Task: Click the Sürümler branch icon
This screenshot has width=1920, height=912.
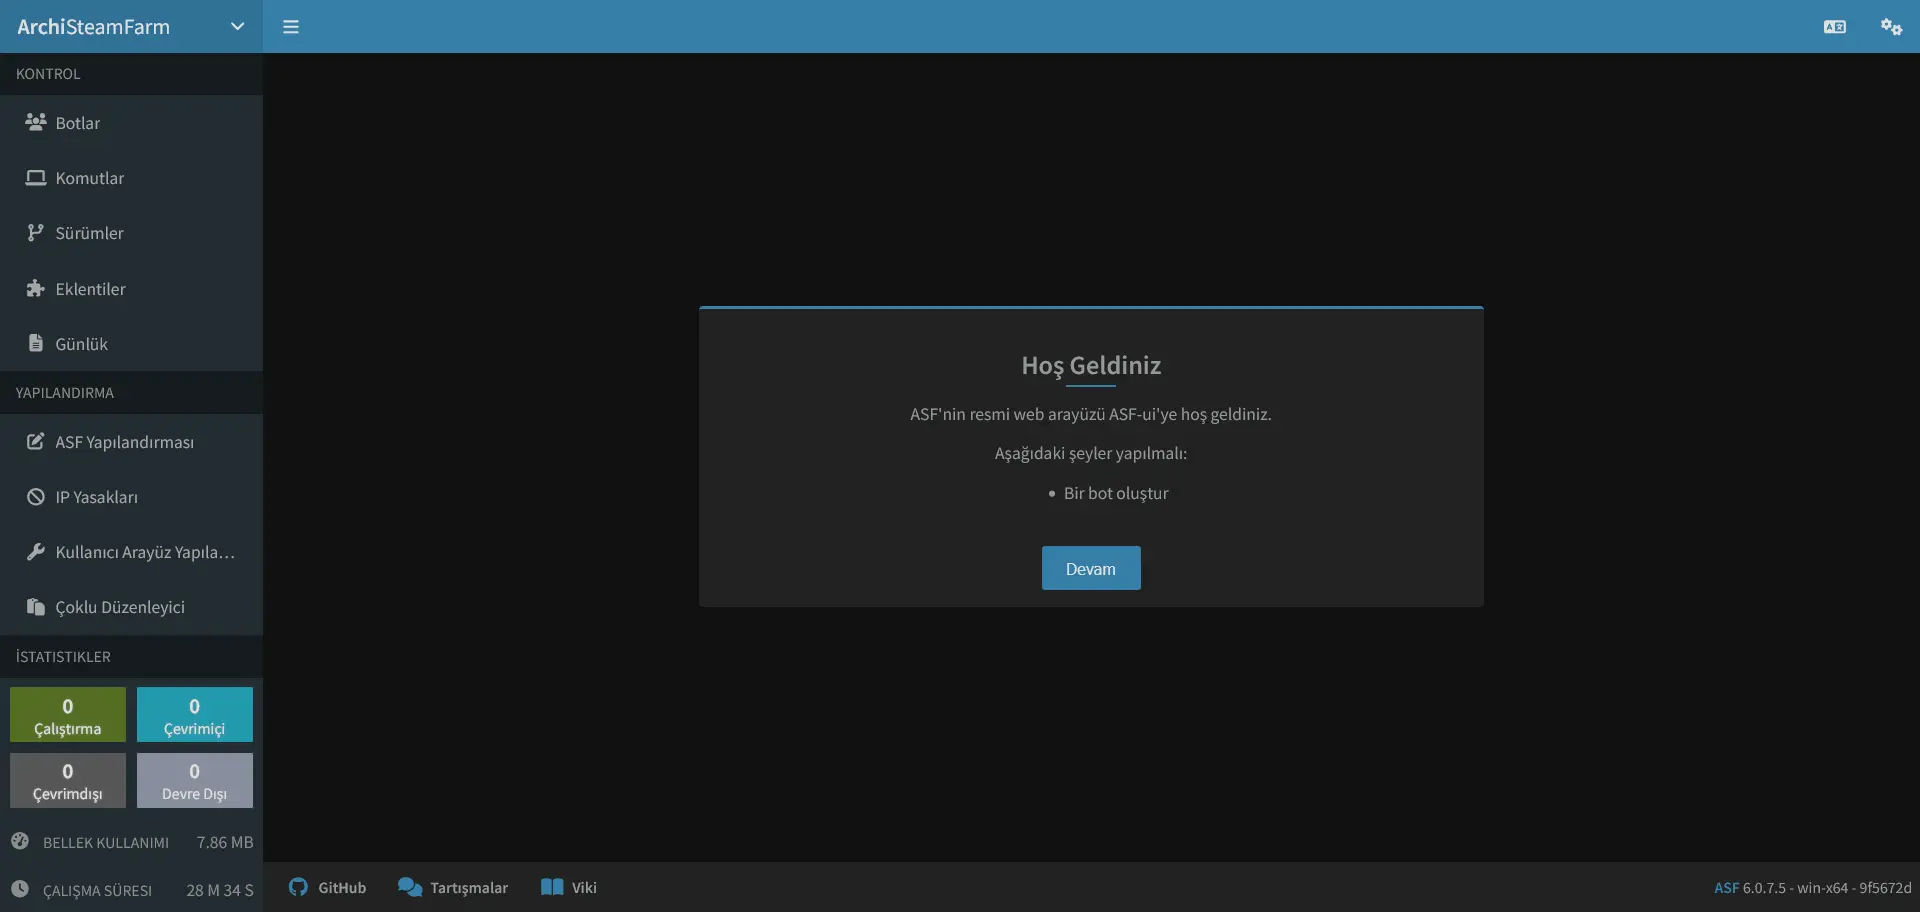Action: 36,233
